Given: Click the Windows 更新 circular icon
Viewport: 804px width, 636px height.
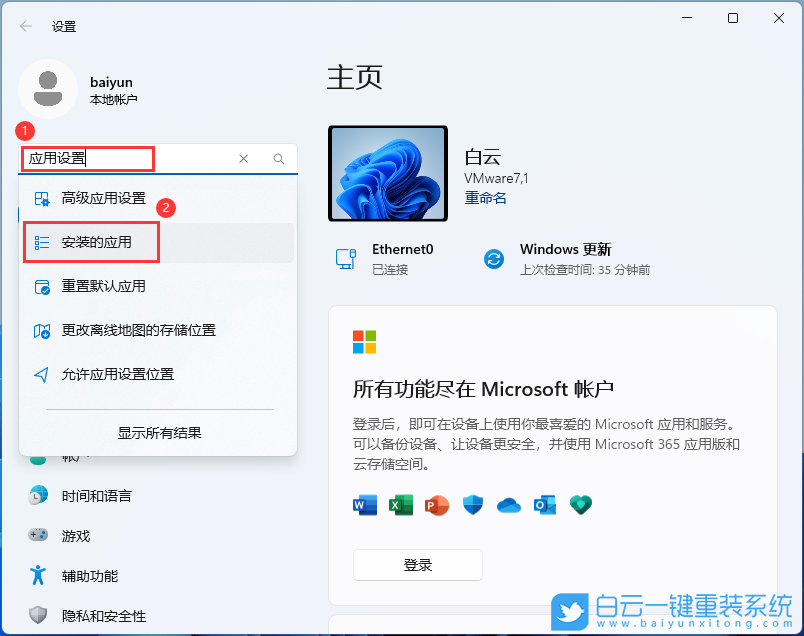Looking at the screenshot, I should (x=494, y=258).
